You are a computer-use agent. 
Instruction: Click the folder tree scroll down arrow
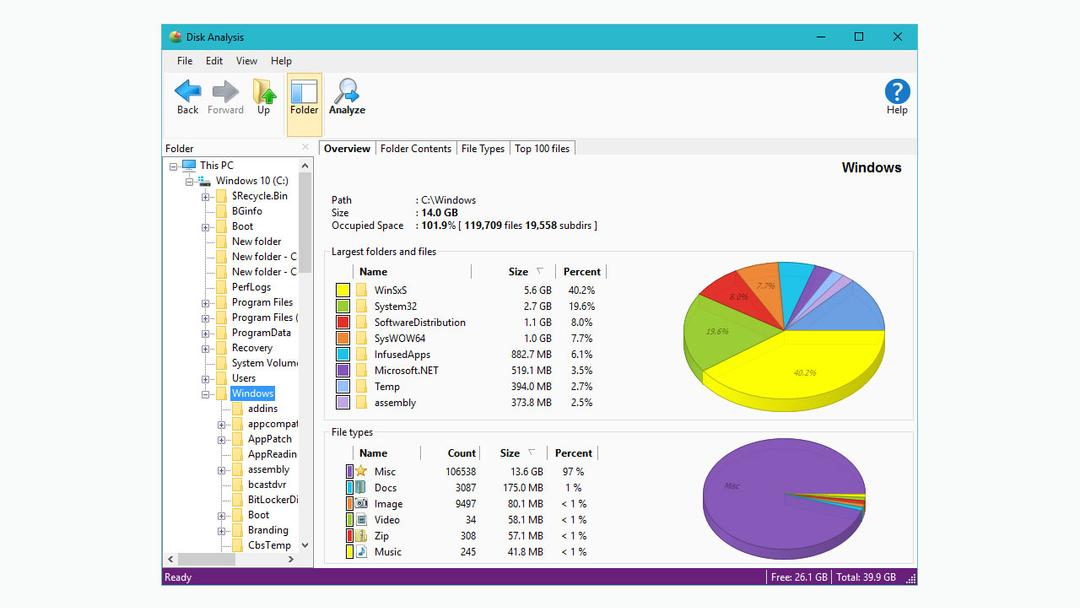click(x=305, y=546)
